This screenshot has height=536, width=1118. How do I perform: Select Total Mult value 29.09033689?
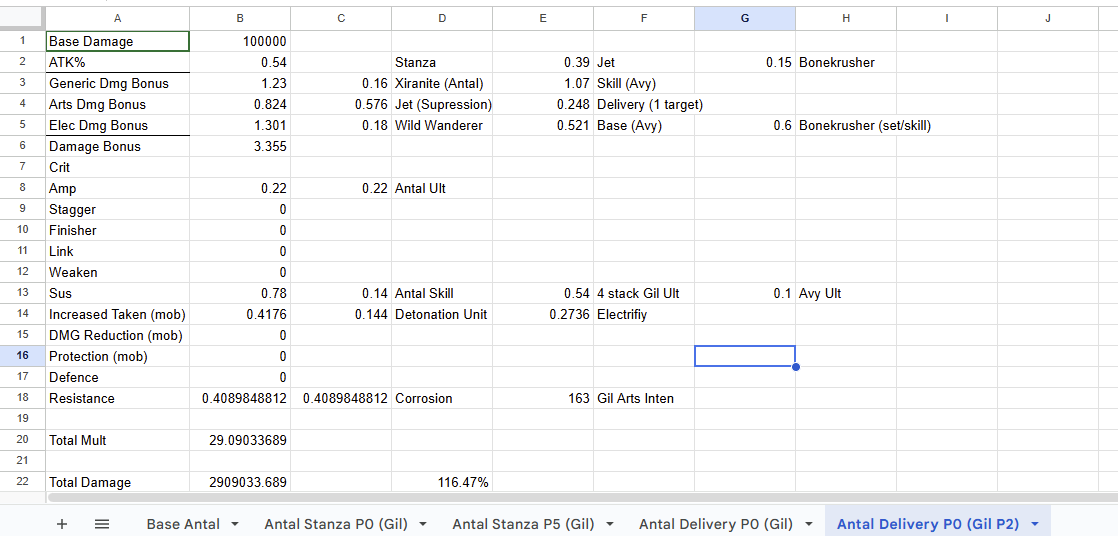240,440
